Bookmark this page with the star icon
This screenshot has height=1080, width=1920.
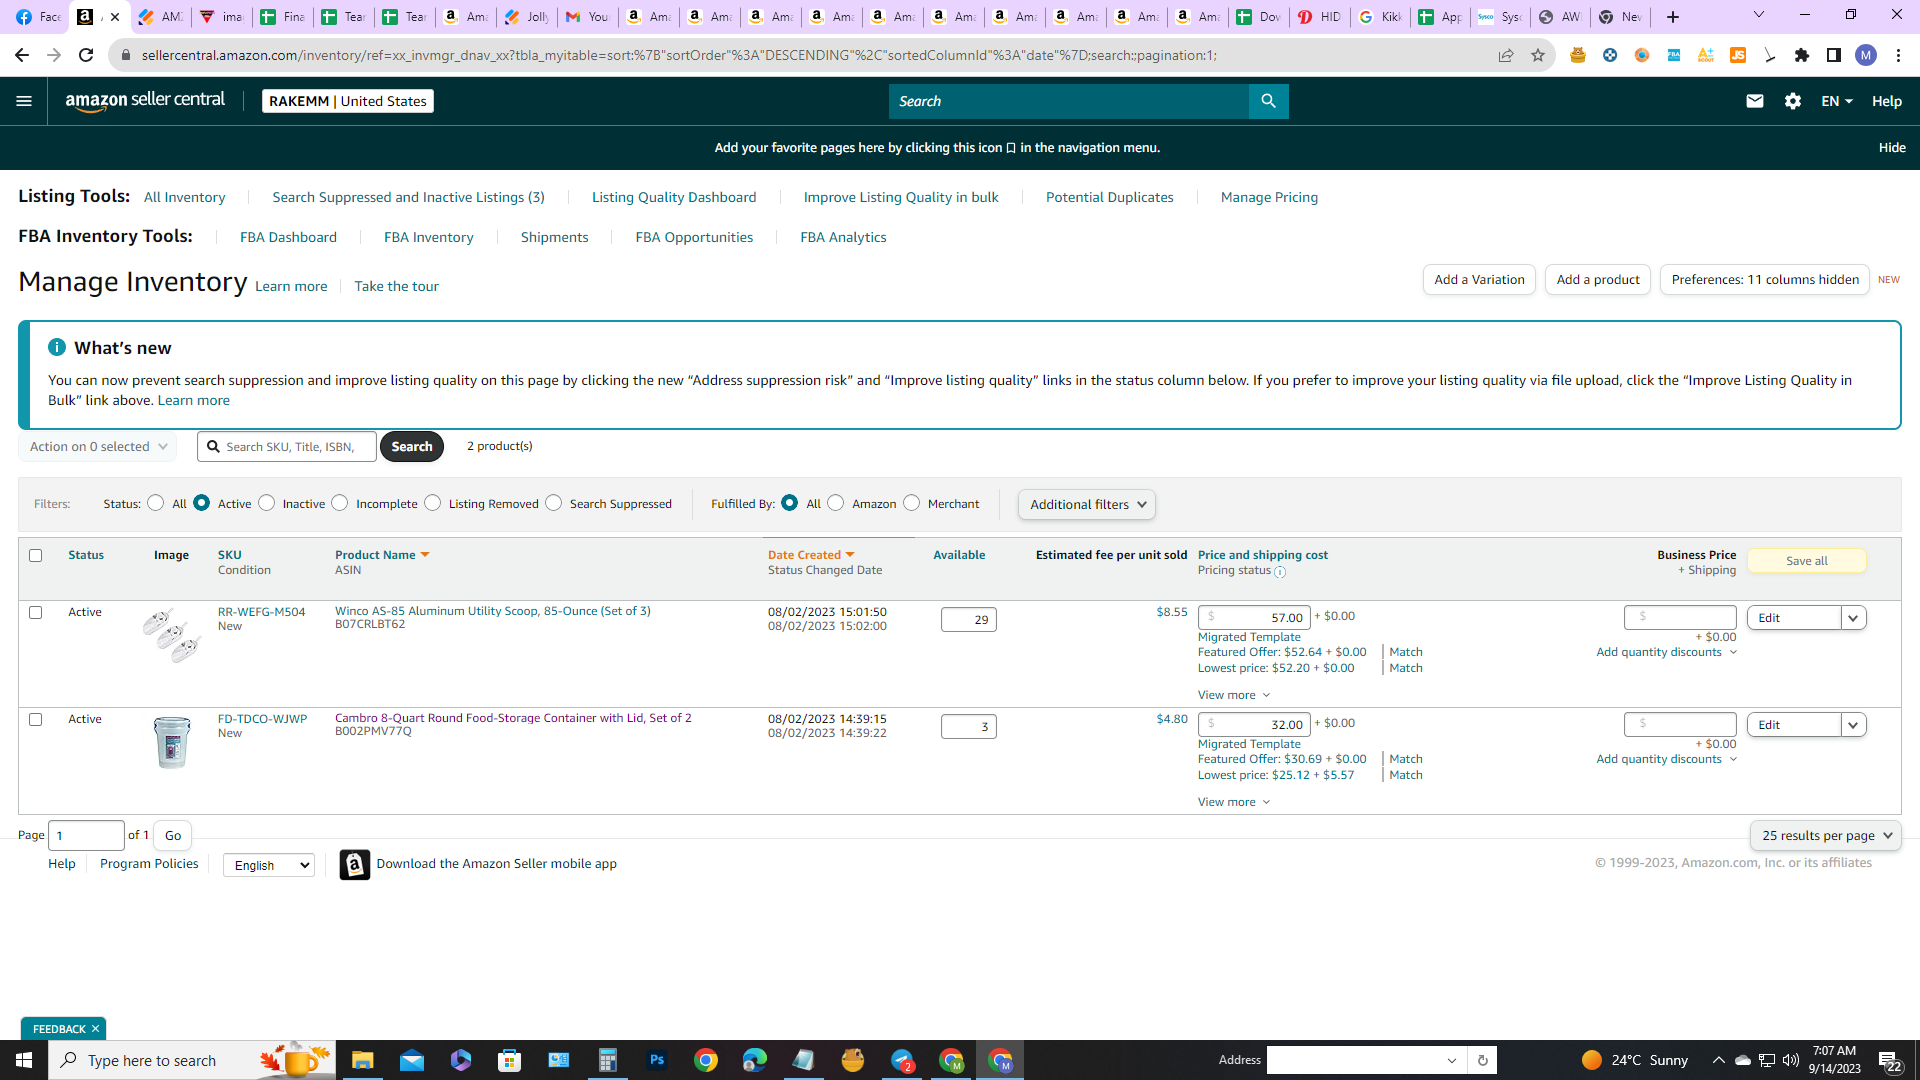1538,55
